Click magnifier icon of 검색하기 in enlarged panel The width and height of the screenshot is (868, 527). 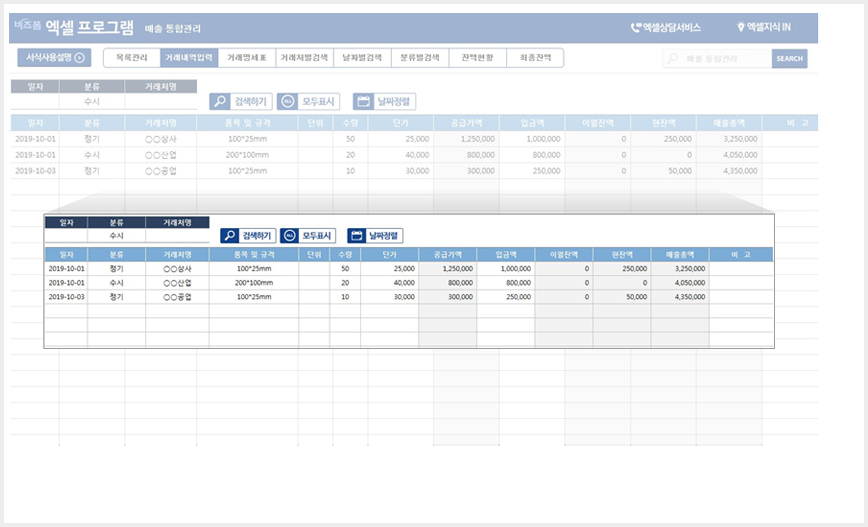[x=229, y=236]
